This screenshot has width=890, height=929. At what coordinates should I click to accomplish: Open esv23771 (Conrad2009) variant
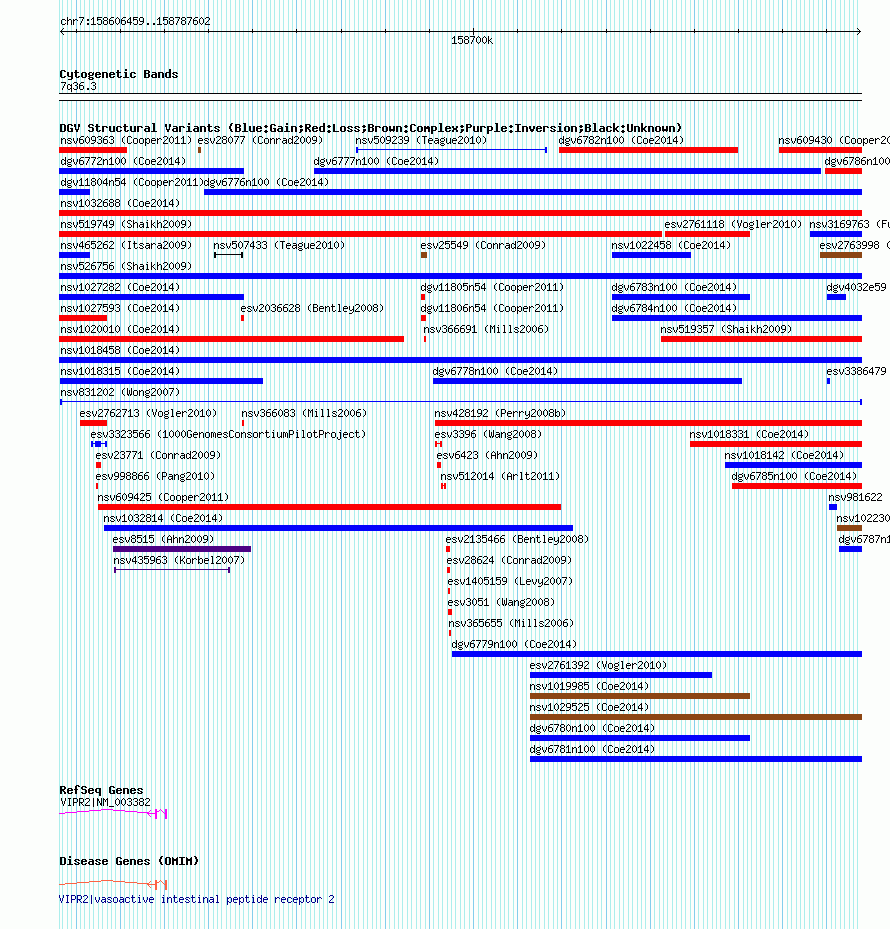[158, 456]
